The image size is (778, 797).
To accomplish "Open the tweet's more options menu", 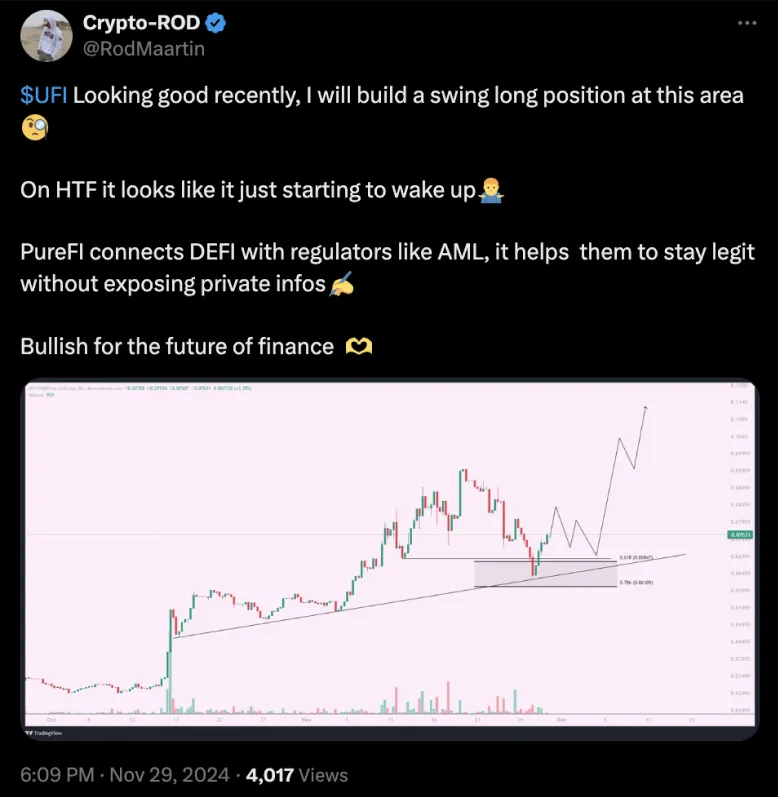I will click(x=746, y=23).
